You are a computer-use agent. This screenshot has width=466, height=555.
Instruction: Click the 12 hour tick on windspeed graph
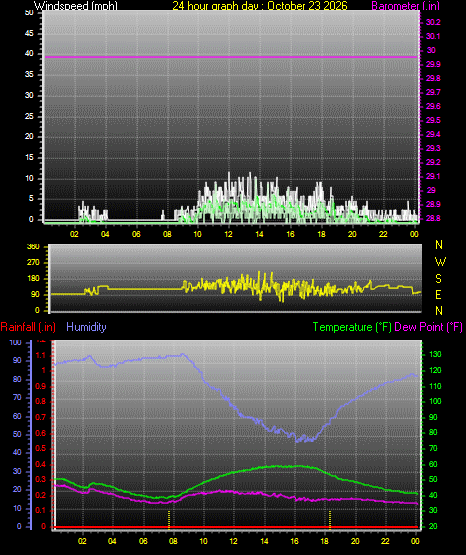[229, 234]
